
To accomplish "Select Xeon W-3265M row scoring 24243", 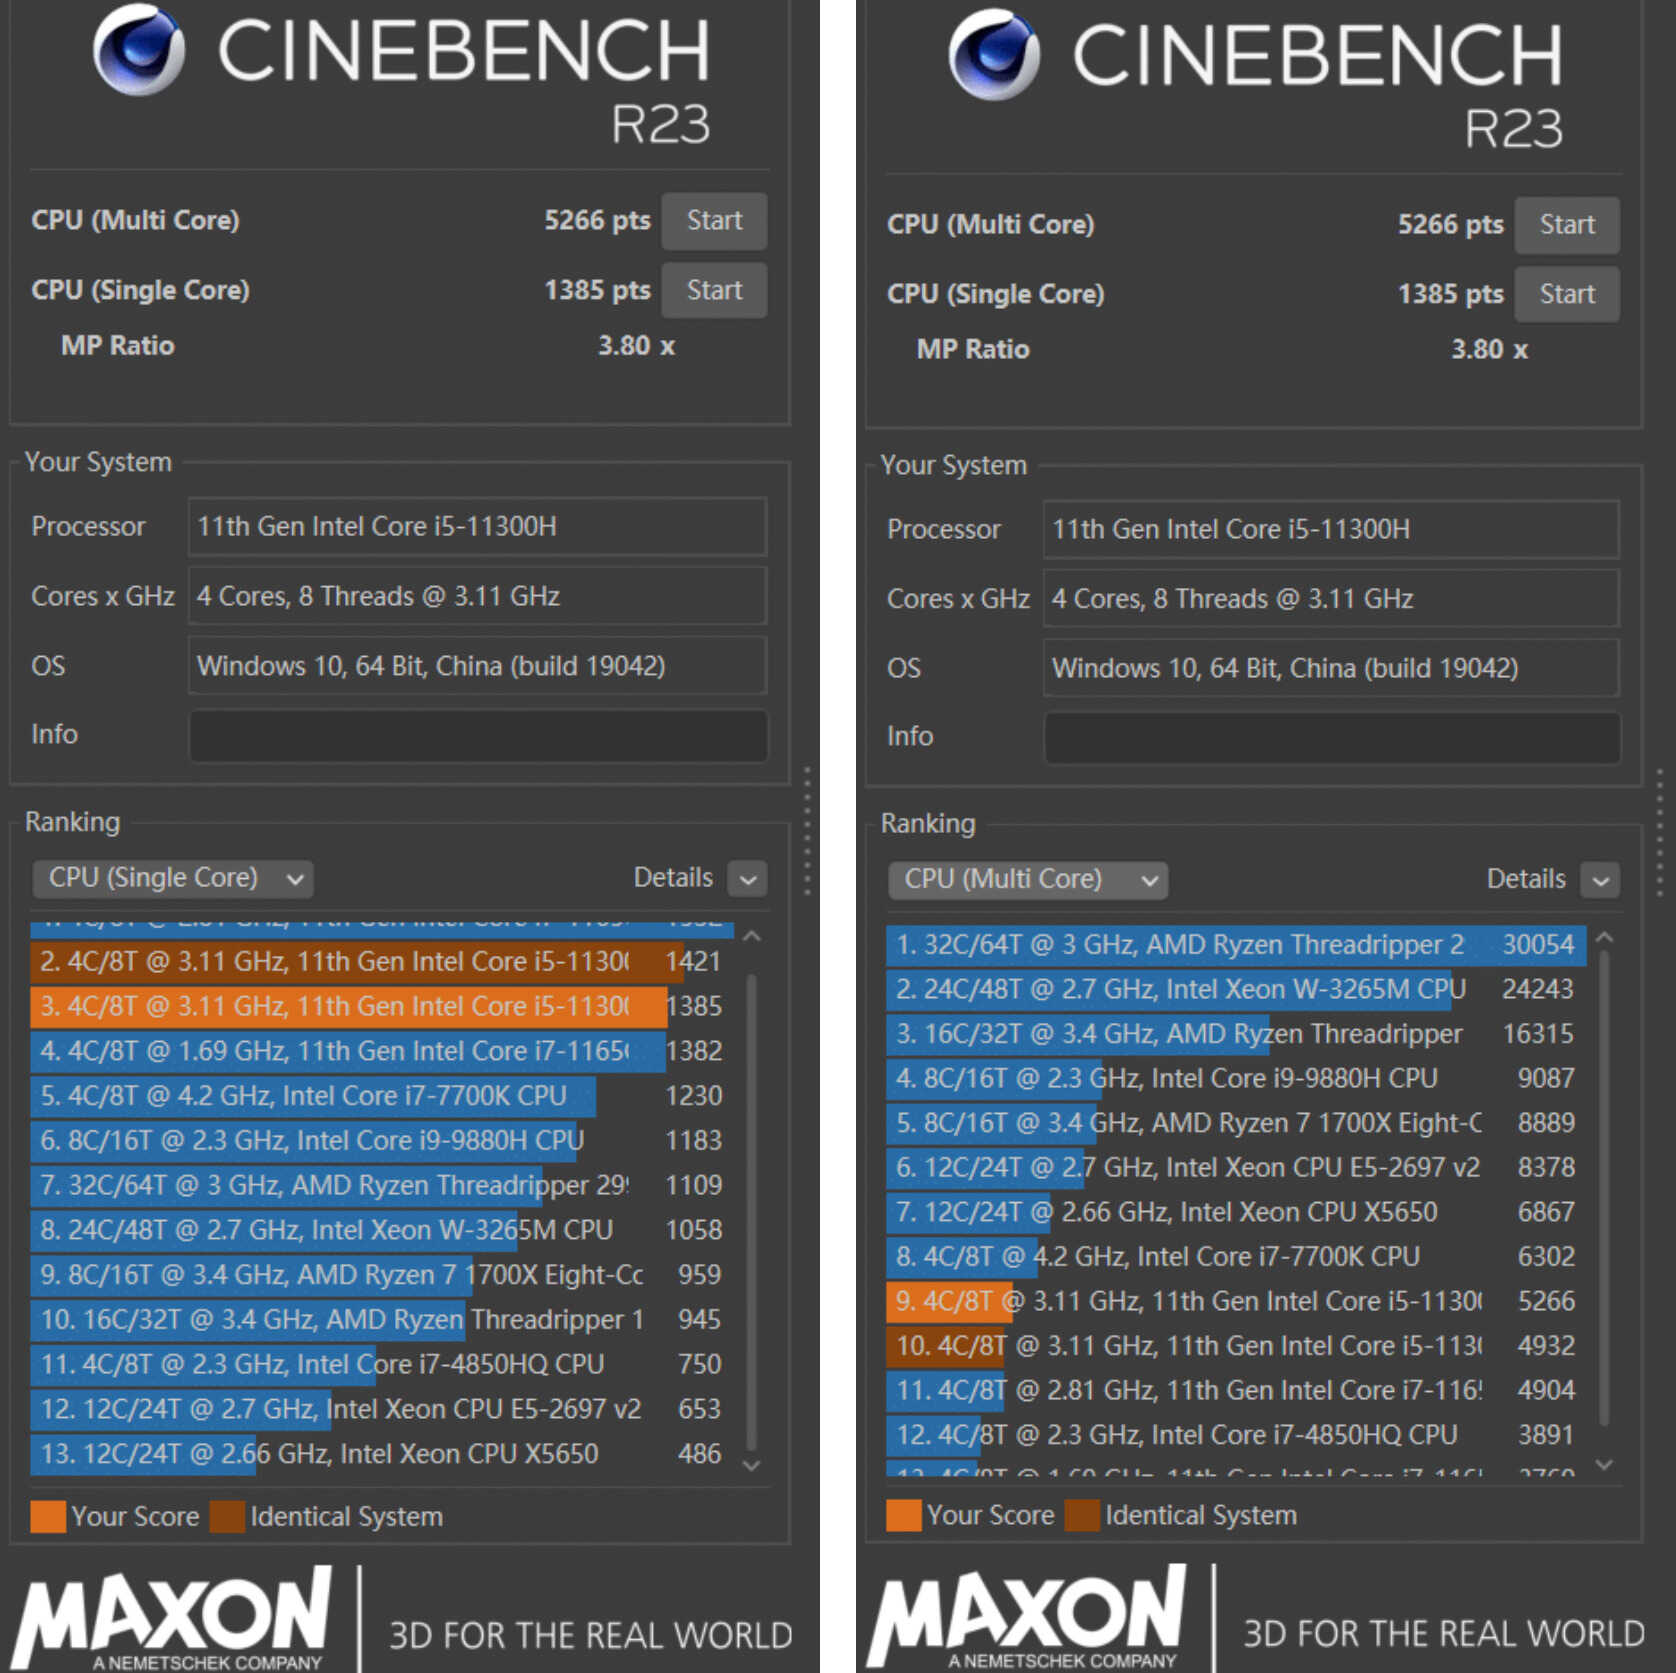I will coord(1236,990).
